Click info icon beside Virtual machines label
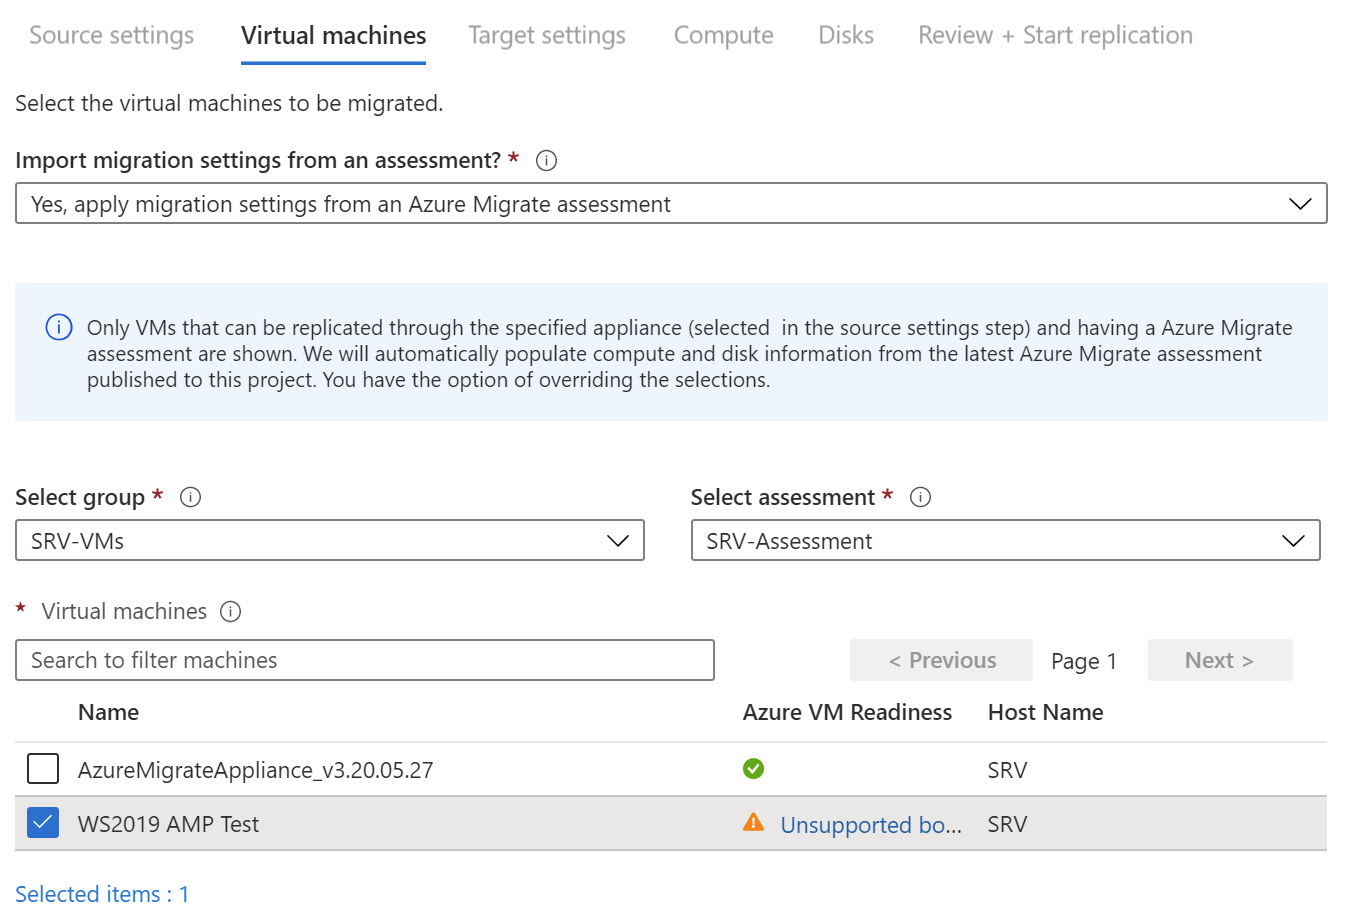The width and height of the screenshot is (1347, 916). click(x=231, y=611)
